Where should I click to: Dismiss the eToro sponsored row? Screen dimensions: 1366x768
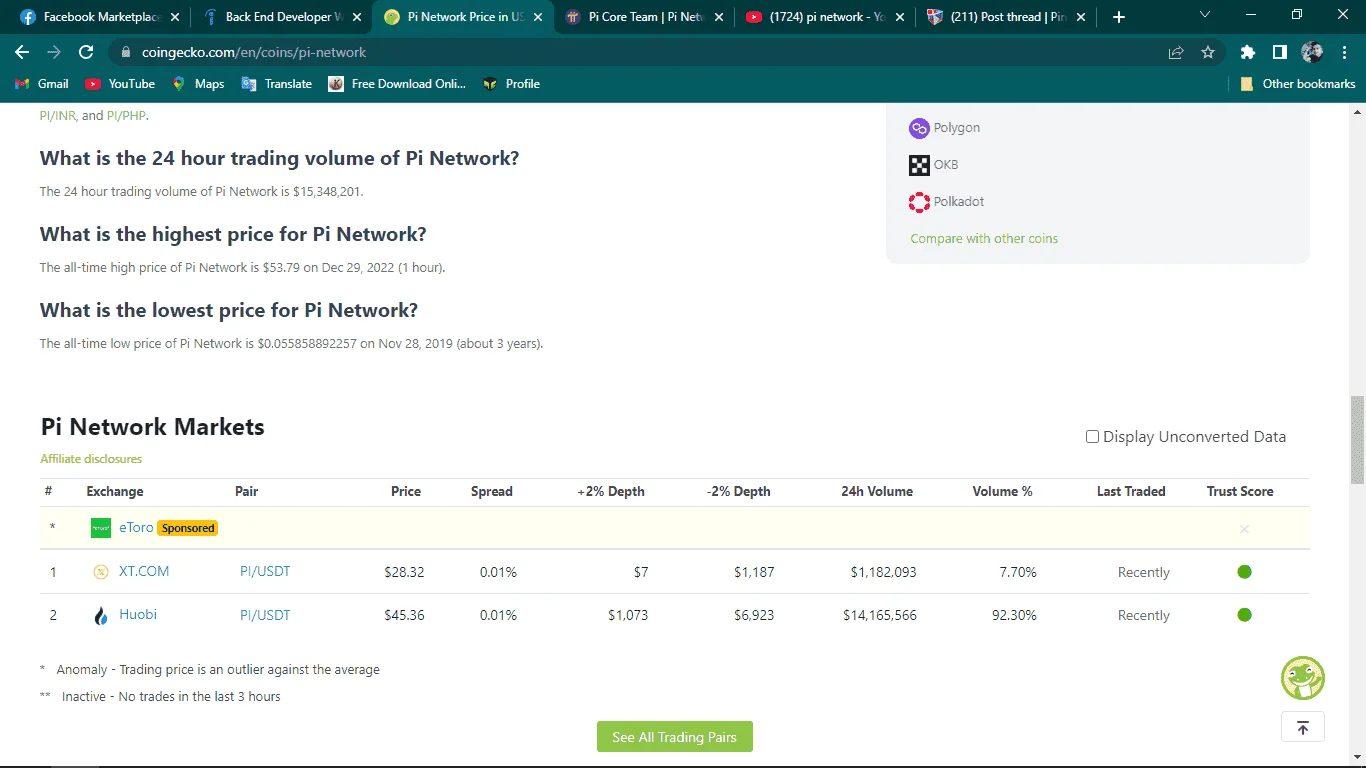pyautogui.click(x=1244, y=529)
